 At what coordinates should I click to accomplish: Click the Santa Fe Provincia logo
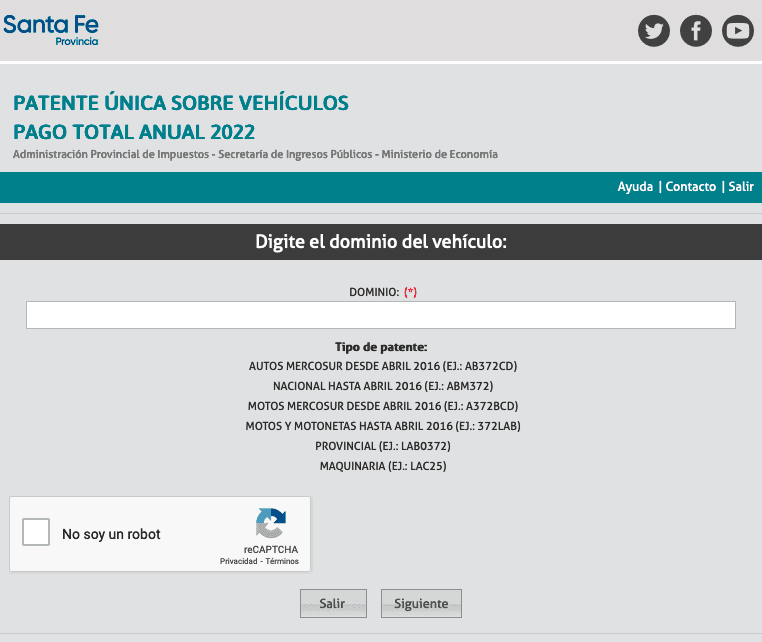pyautogui.click(x=51, y=27)
